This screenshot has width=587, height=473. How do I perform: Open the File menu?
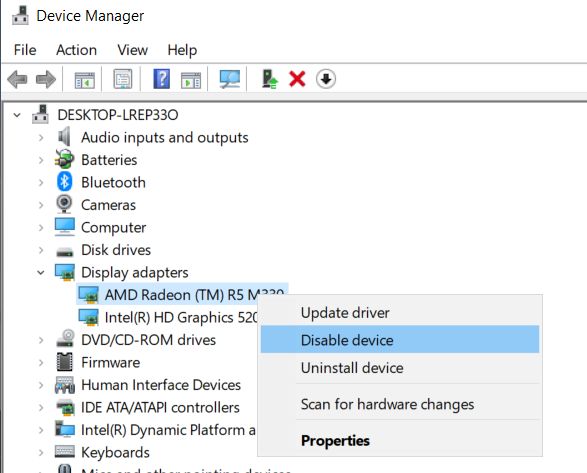coord(25,50)
